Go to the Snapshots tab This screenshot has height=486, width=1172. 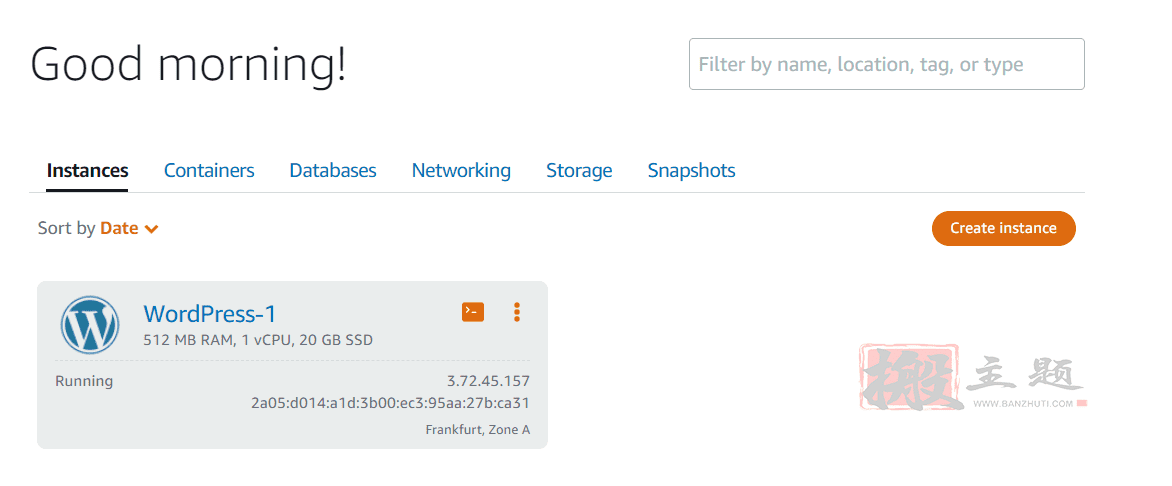[x=691, y=170]
